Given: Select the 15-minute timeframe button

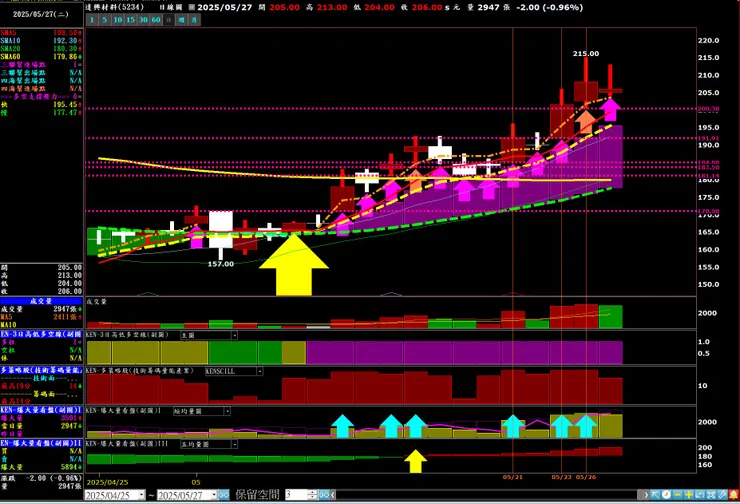Looking at the screenshot, I should 130,20.
